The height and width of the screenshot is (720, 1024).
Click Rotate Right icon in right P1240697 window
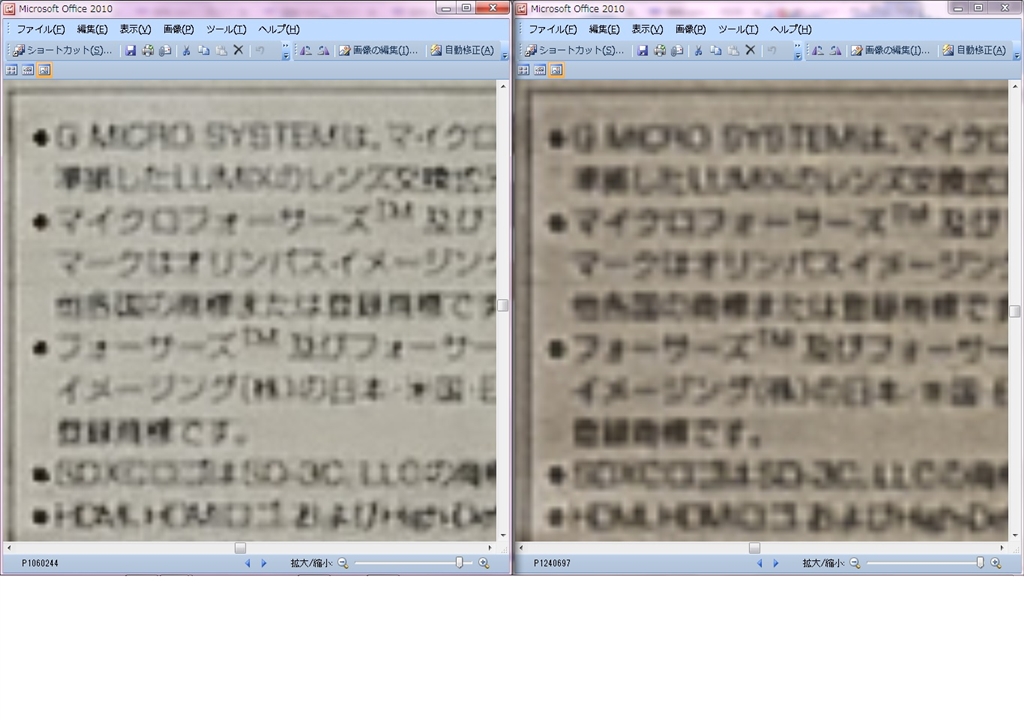835,50
